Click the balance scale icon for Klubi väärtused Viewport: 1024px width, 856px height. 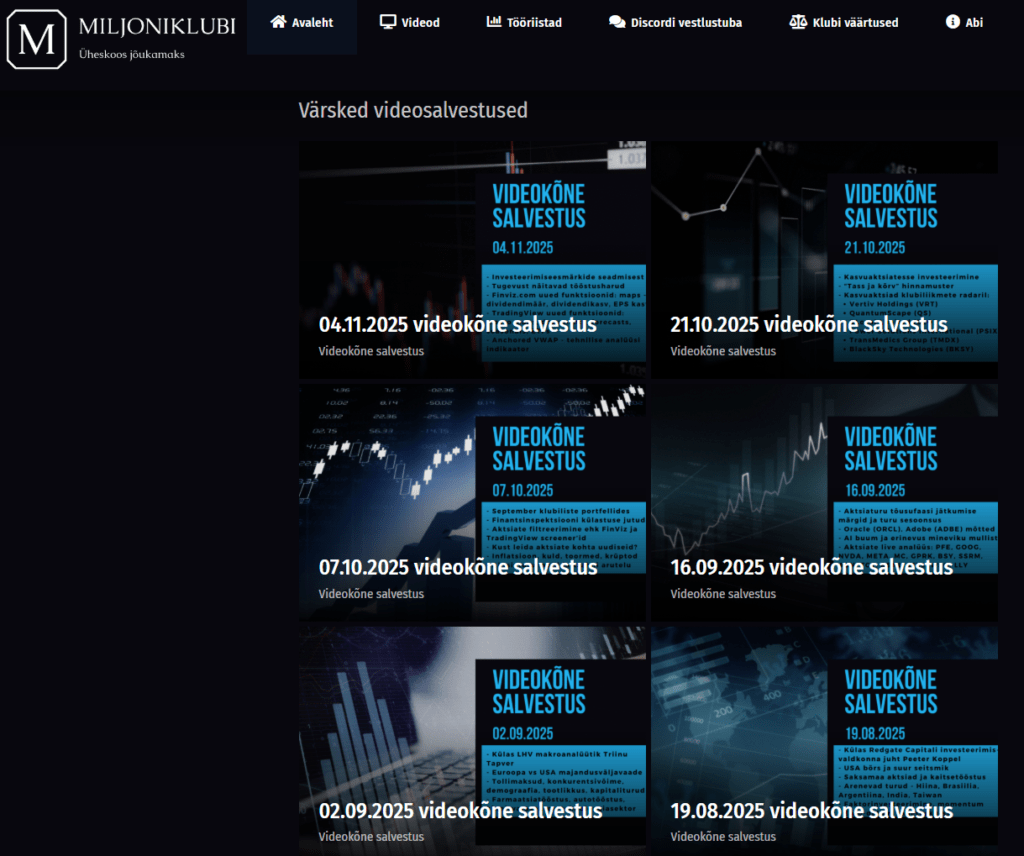click(797, 22)
